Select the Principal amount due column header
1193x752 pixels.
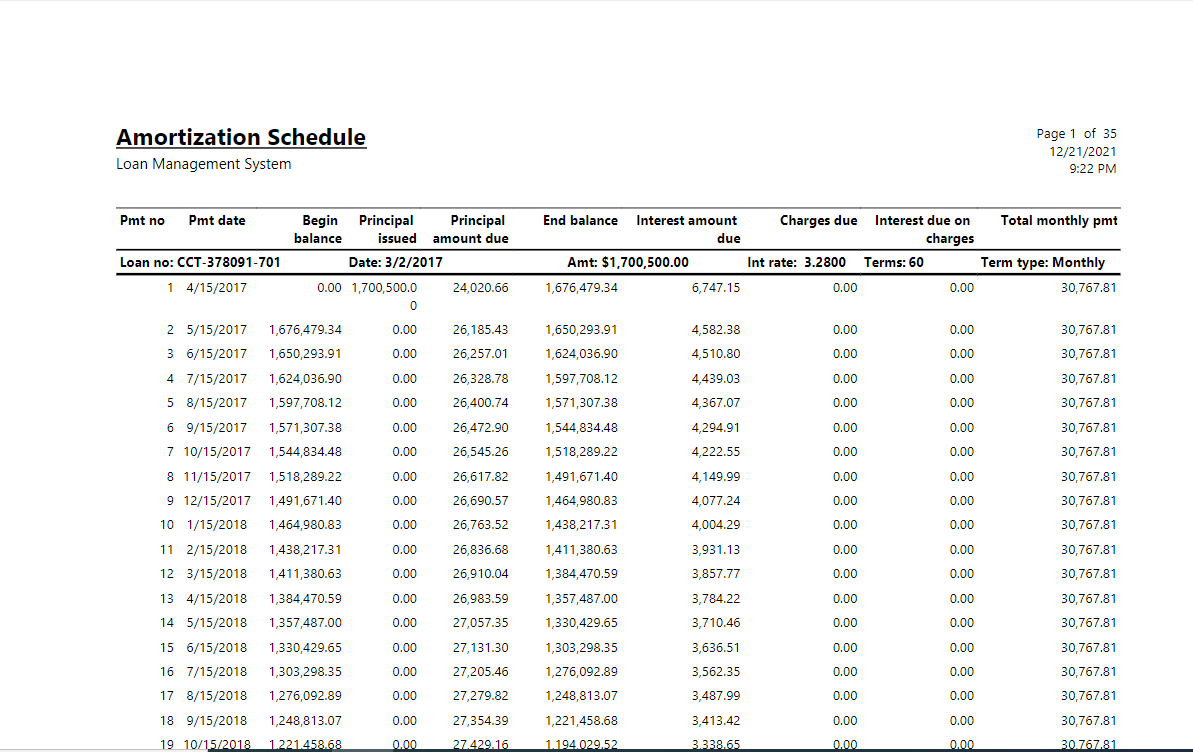[x=471, y=229]
